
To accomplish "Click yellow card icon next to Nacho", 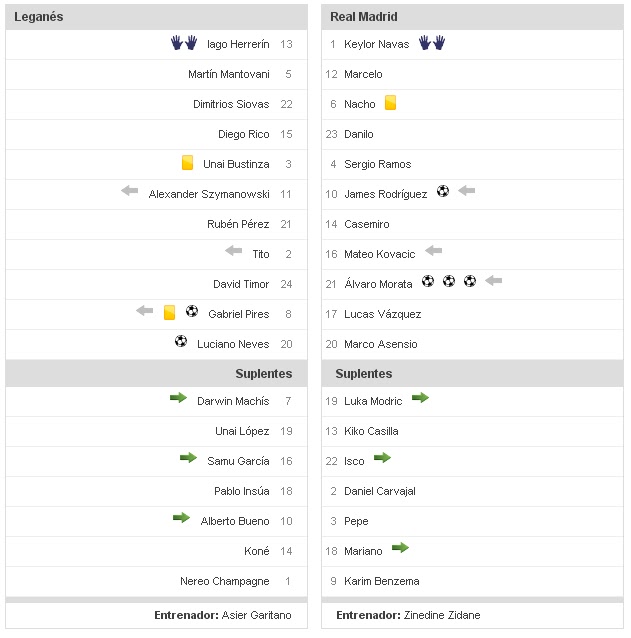I will click(x=390, y=103).
